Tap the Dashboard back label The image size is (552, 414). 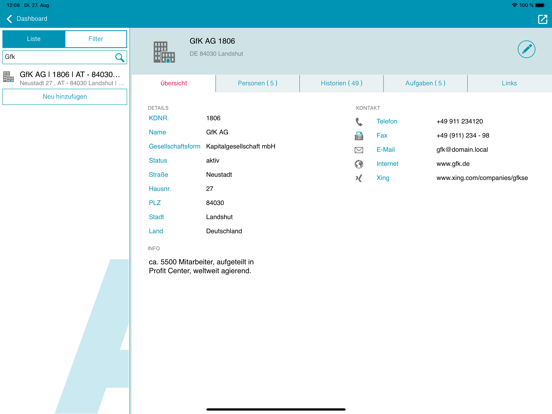coord(32,19)
